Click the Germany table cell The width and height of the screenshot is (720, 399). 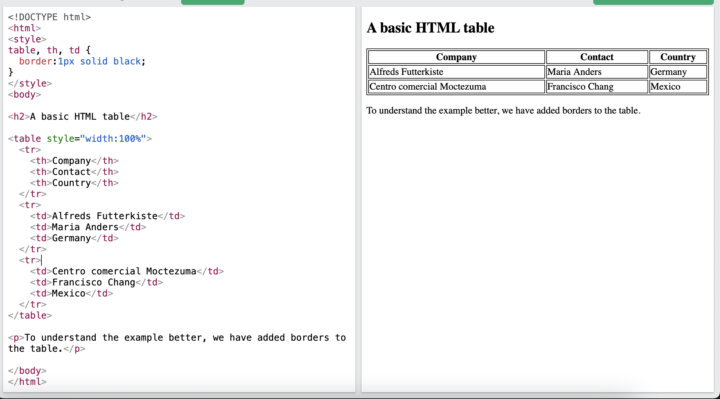[678, 72]
